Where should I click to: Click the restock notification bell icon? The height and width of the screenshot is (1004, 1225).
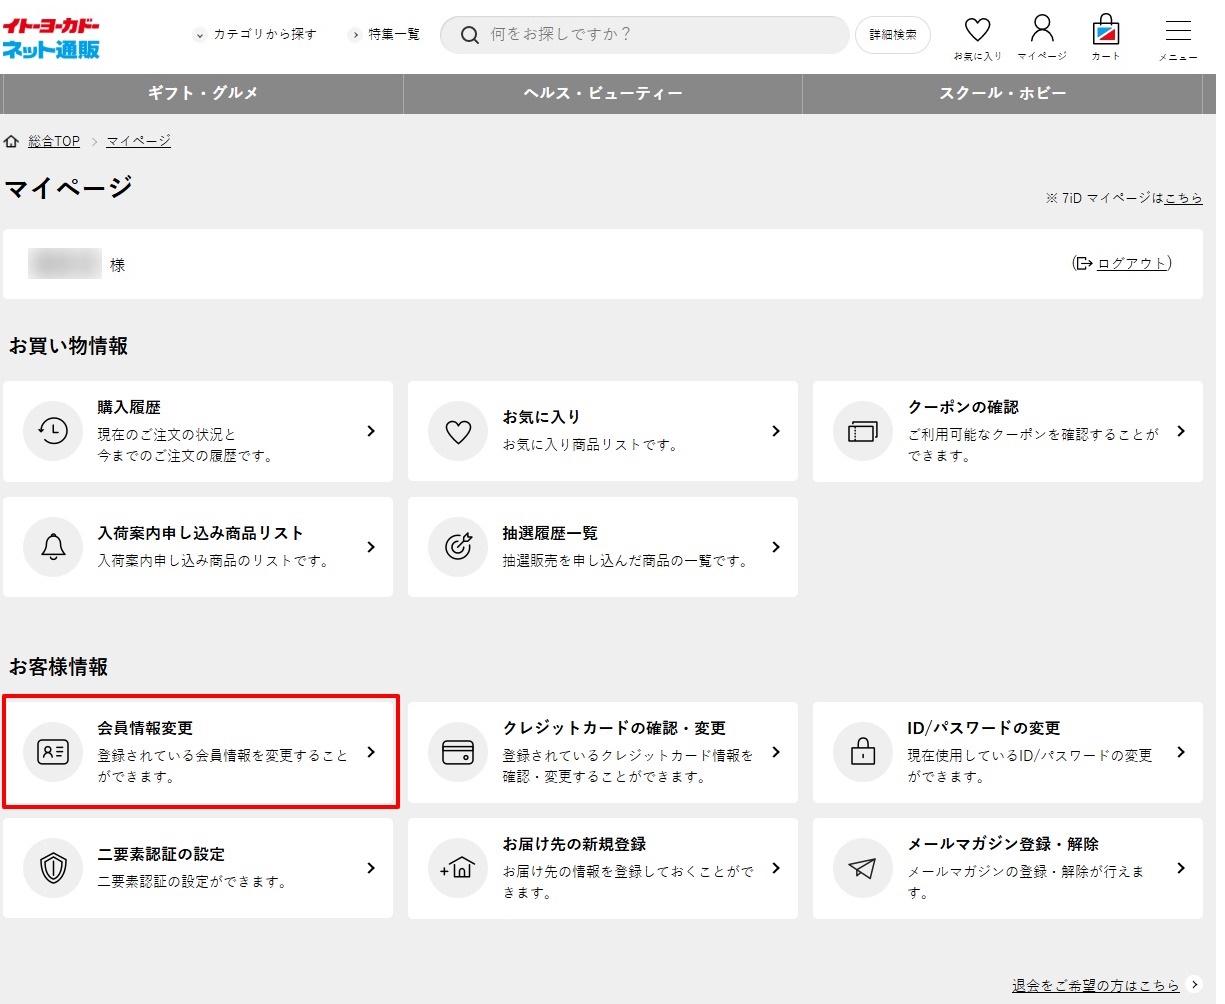click(x=53, y=547)
